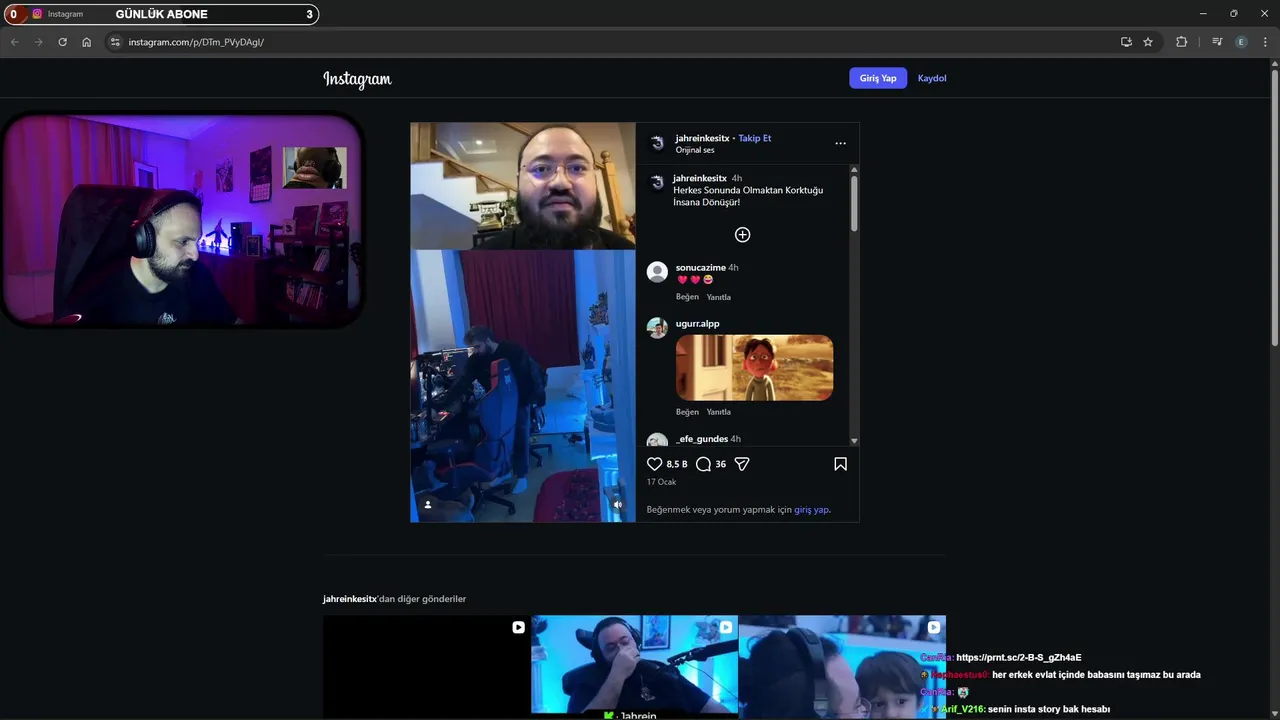Click the Kaydol link
The image size is (1280, 720).
(932, 78)
